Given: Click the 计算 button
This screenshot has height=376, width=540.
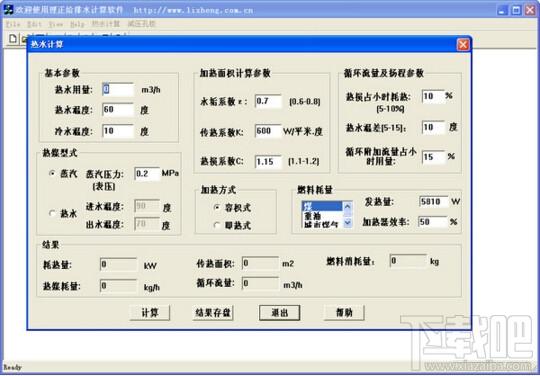Looking at the screenshot, I should (x=150, y=313).
